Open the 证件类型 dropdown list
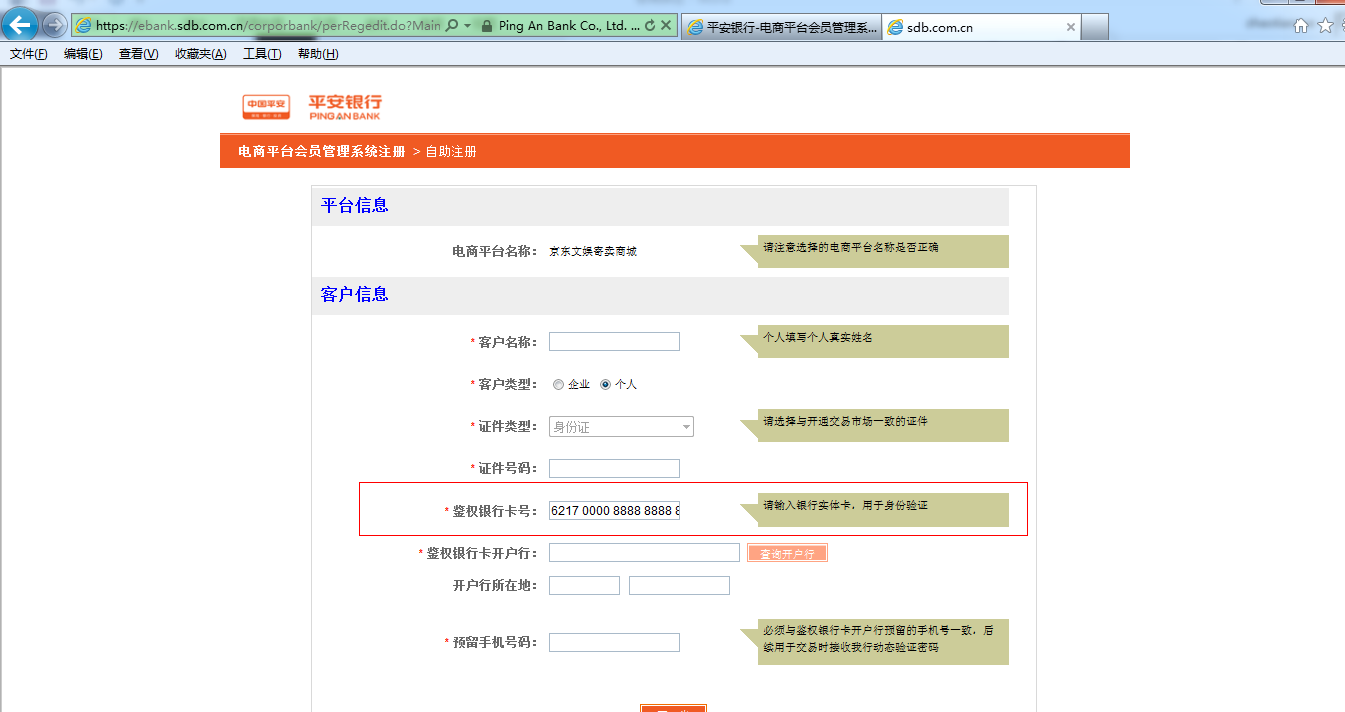The width and height of the screenshot is (1345, 712). point(621,427)
